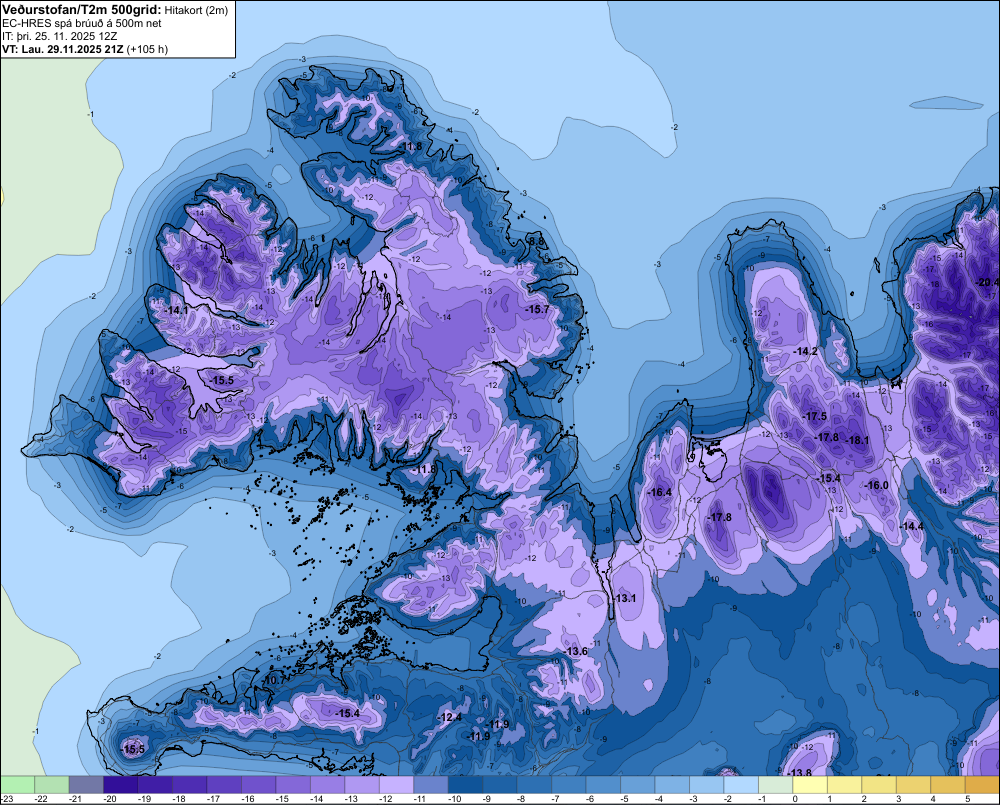
Task: Select the -13.6 temperature reading
Action: (x=577, y=651)
